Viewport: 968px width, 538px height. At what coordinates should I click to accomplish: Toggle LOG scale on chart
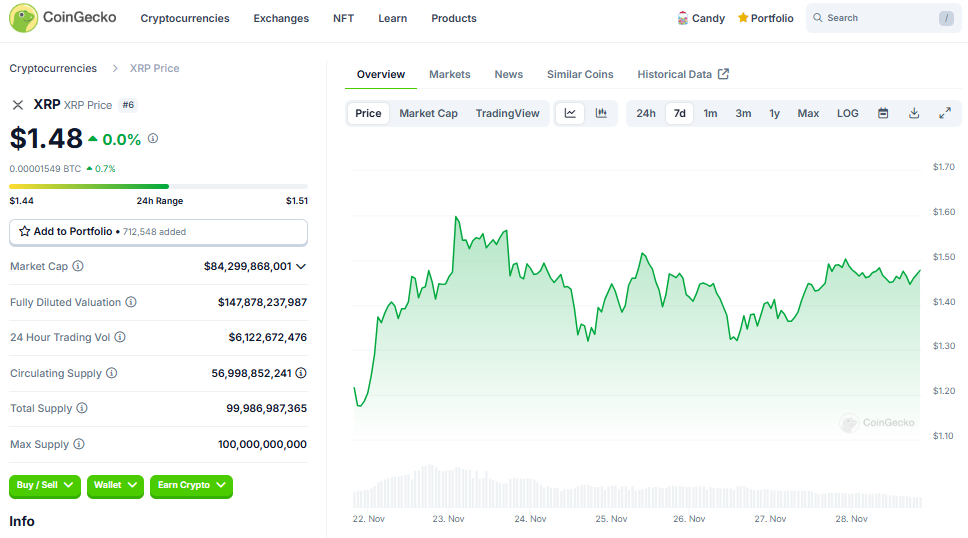pos(848,113)
